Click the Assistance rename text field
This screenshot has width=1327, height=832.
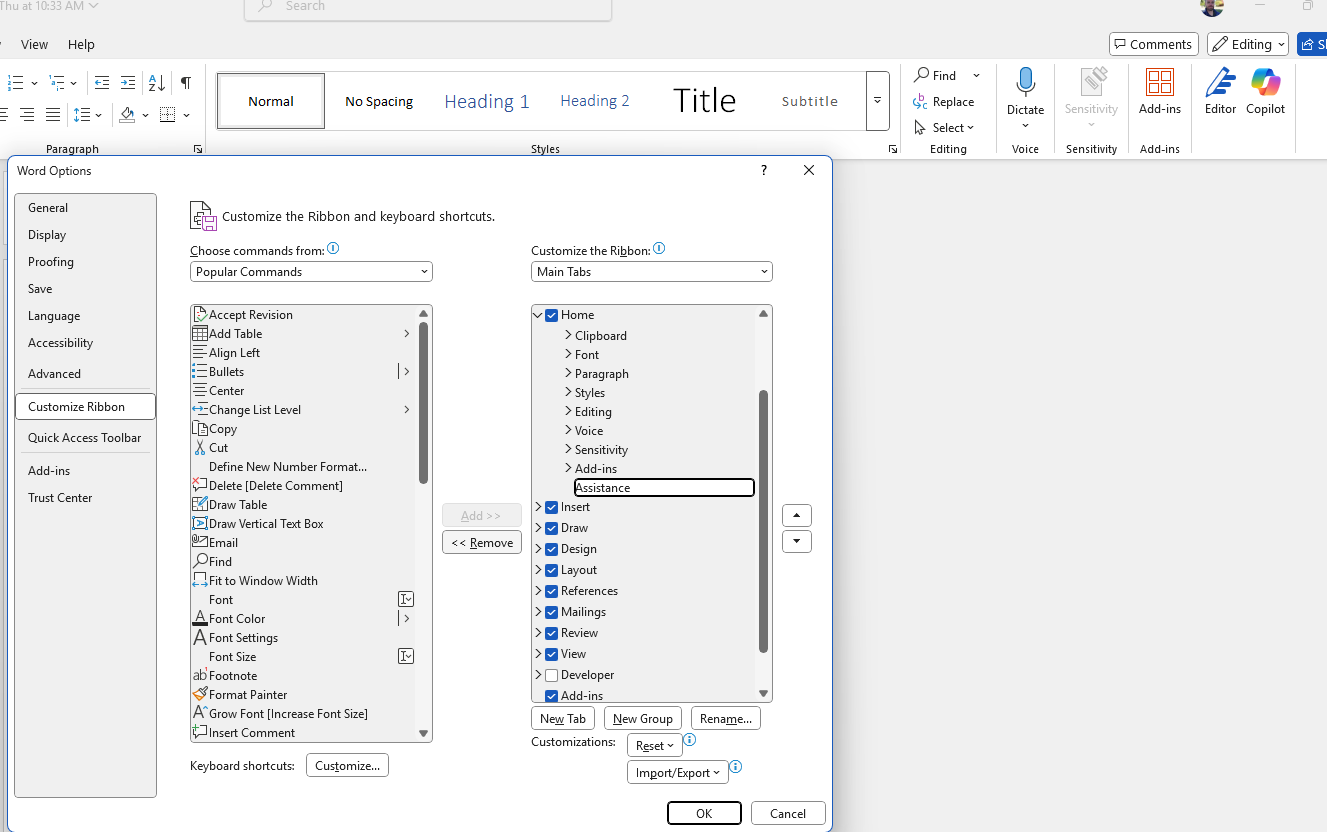663,487
